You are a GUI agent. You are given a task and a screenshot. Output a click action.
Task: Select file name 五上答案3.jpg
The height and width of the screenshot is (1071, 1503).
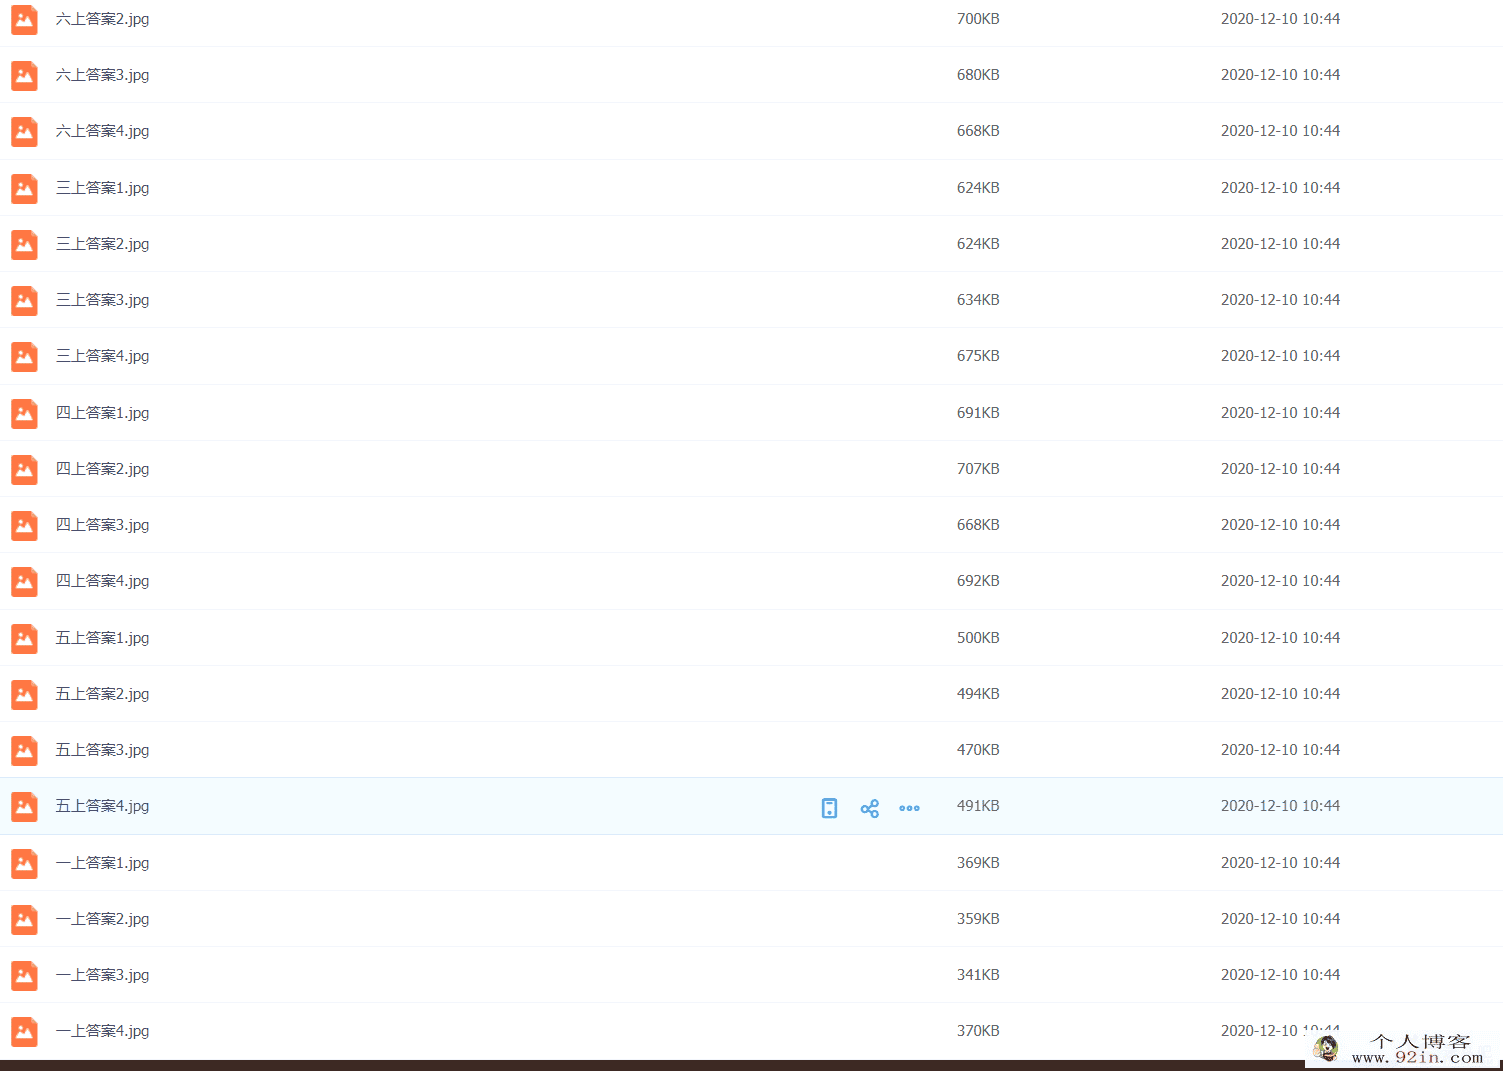click(102, 750)
